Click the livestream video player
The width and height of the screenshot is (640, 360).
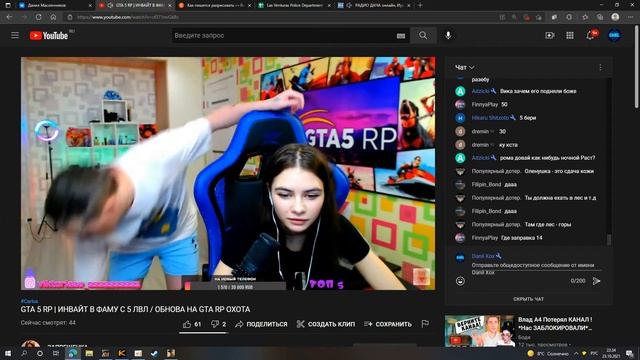(228, 173)
